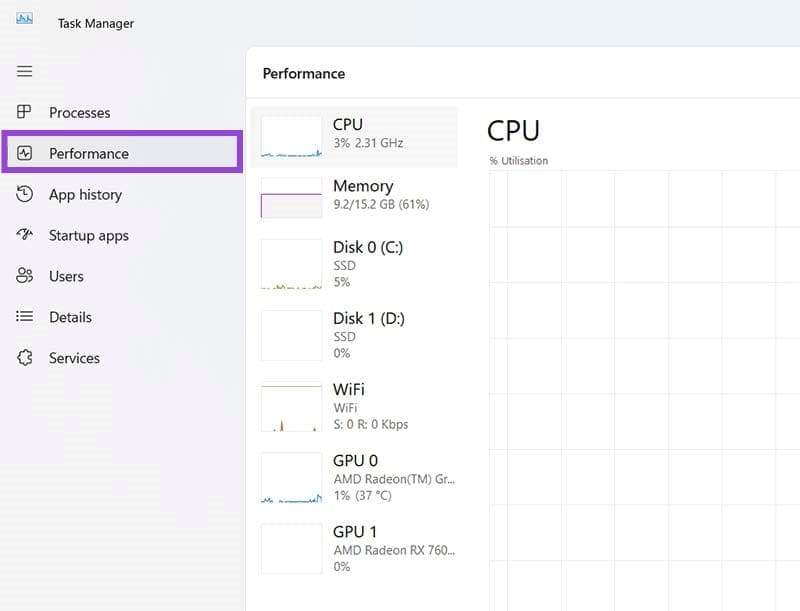Click the Details list icon
The height and width of the screenshot is (611, 800).
24,316
